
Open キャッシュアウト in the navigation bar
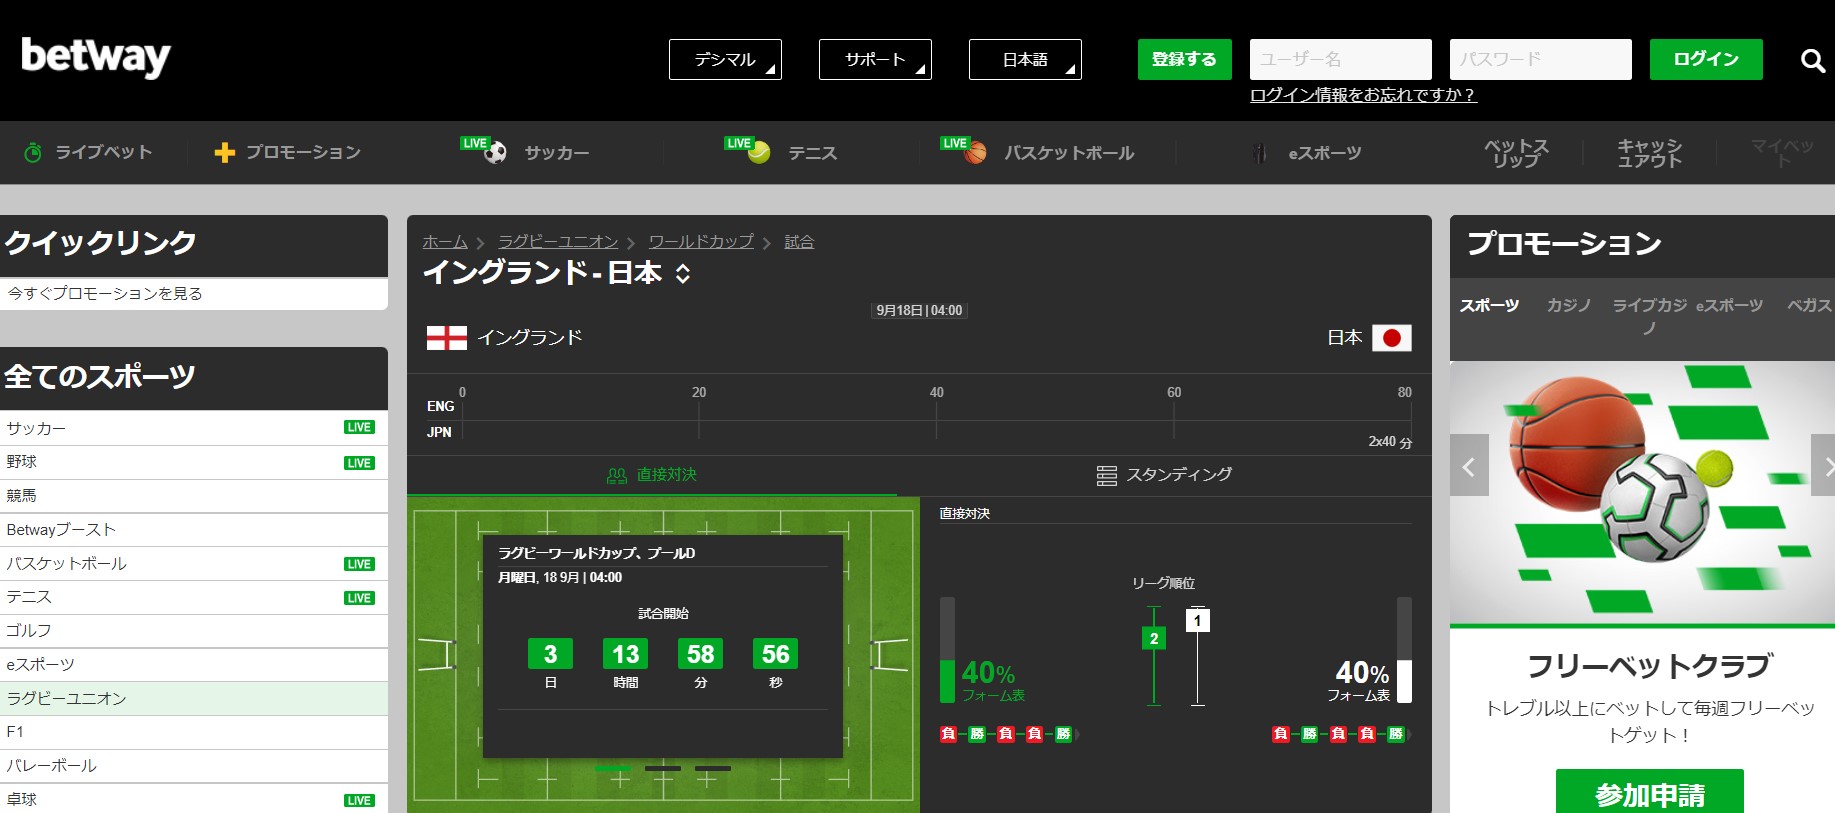click(1650, 153)
